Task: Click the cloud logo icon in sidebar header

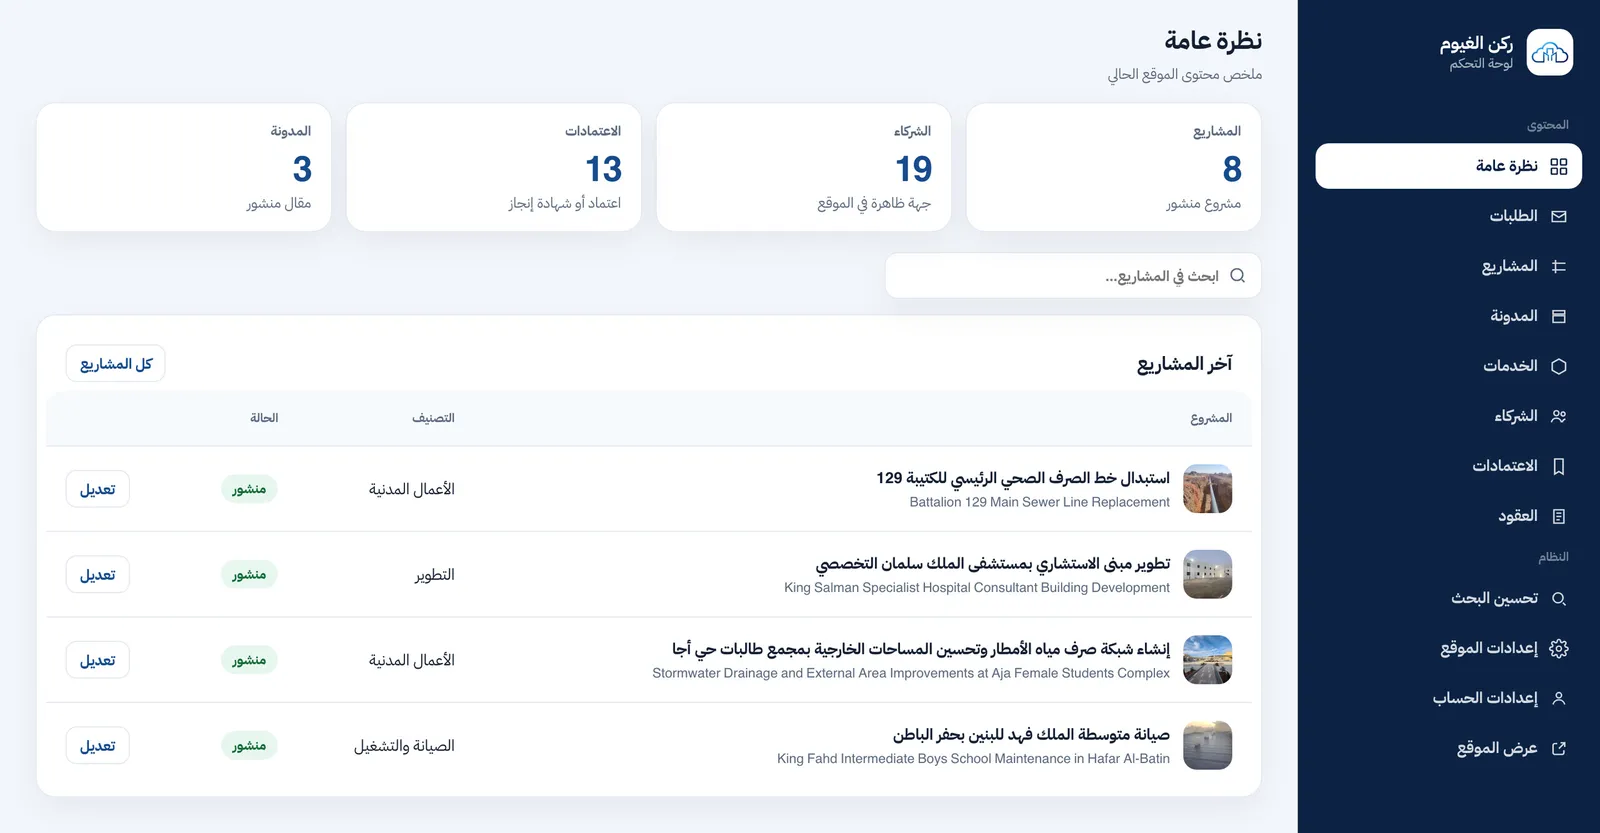Action: 1550,52
